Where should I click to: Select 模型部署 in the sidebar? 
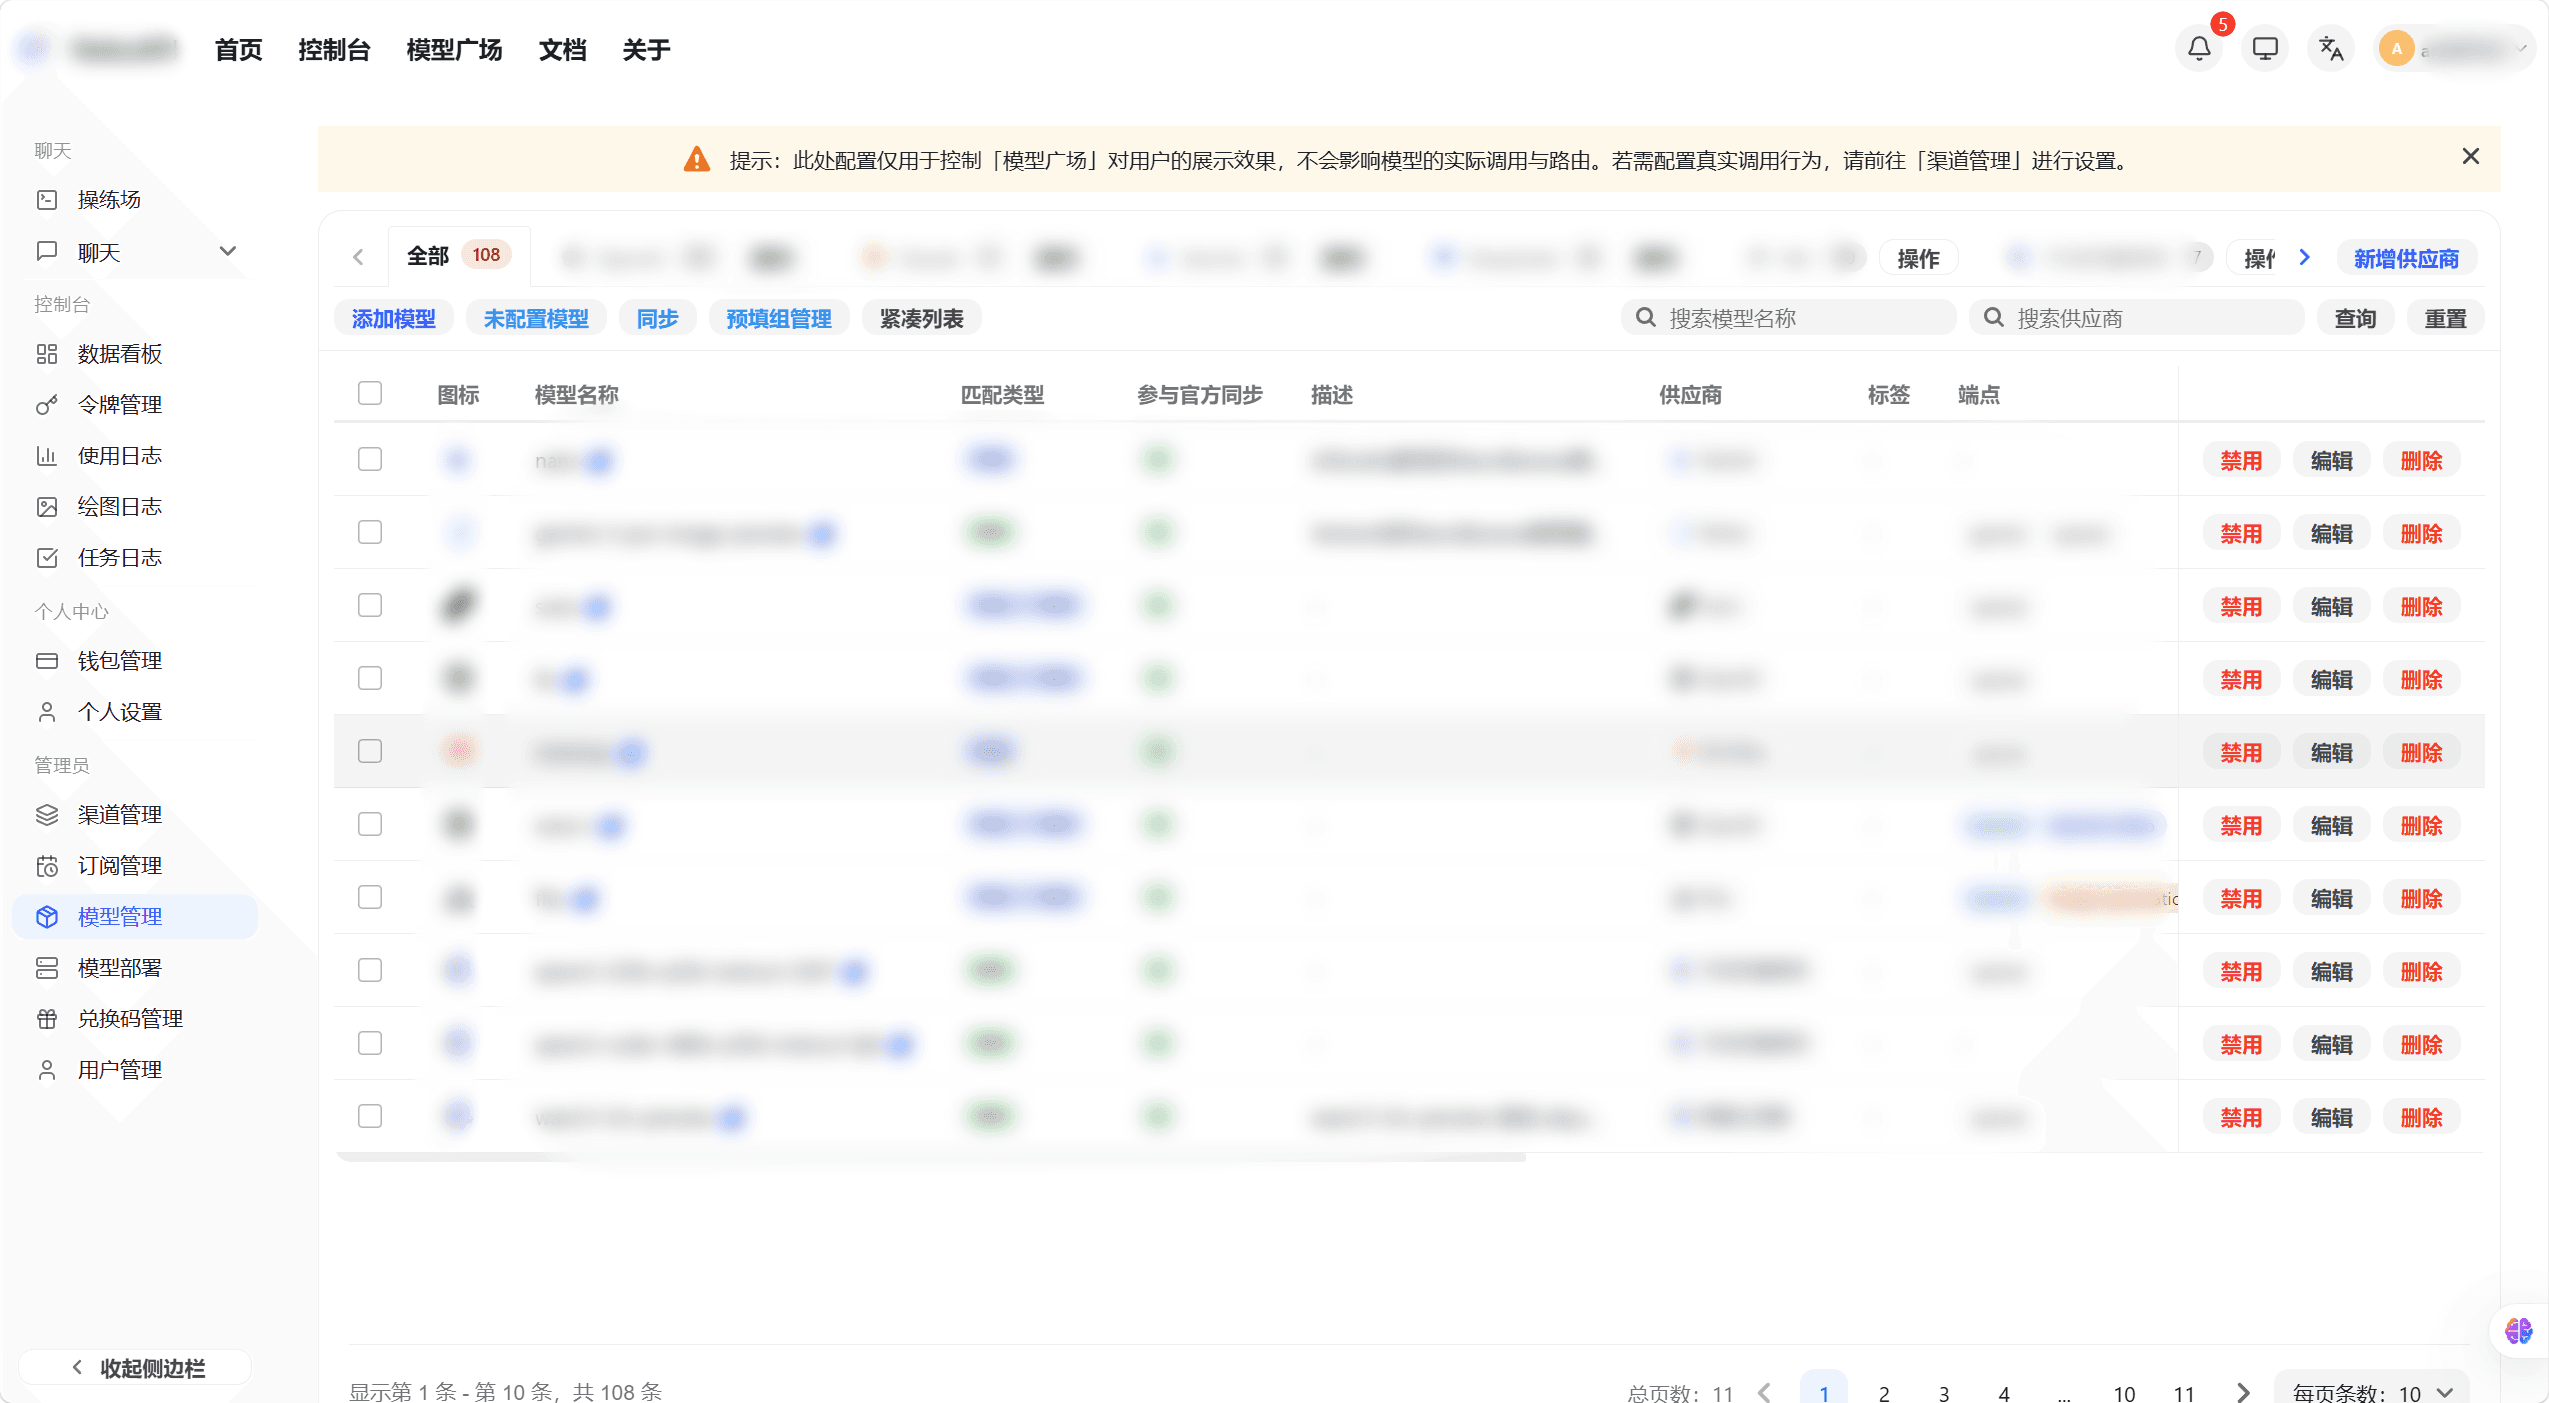coord(119,967)
